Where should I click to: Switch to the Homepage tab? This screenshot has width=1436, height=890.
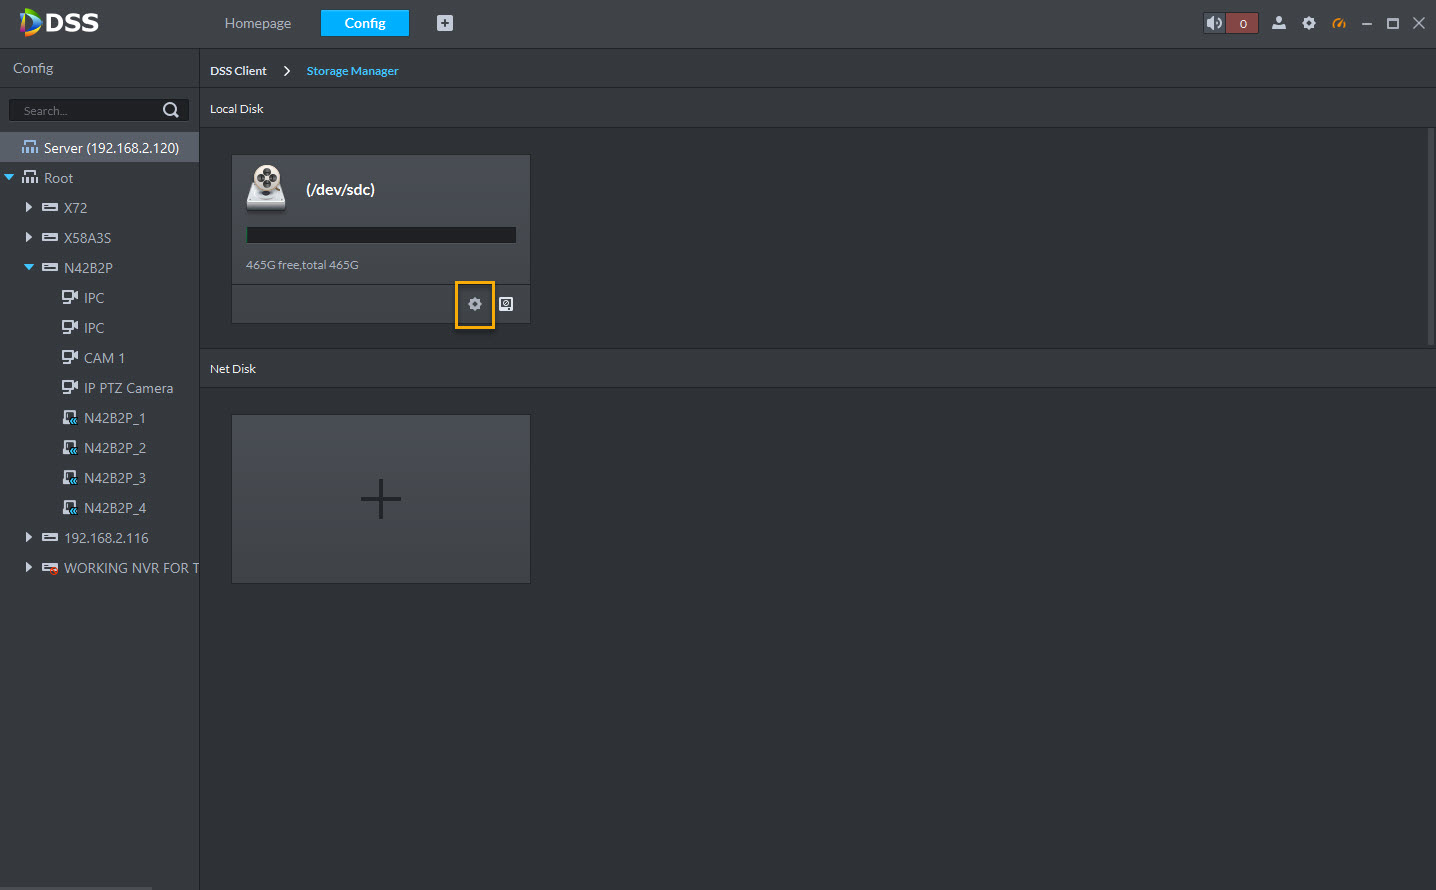tap(258, 23)
